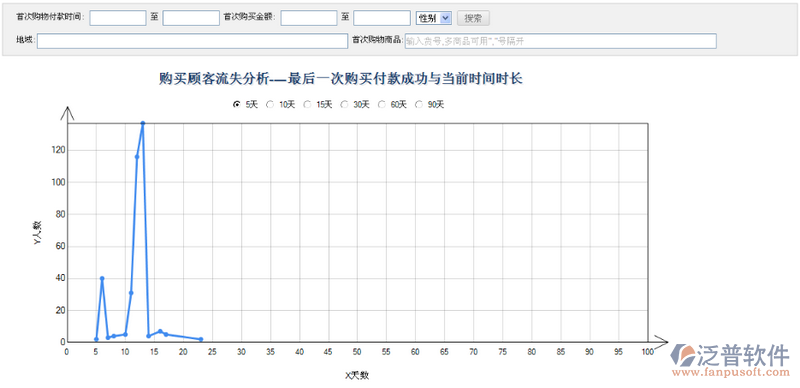800x388 pixels.
Task: Click the 首次购物商品 input field
Action: tap(561, 41)
